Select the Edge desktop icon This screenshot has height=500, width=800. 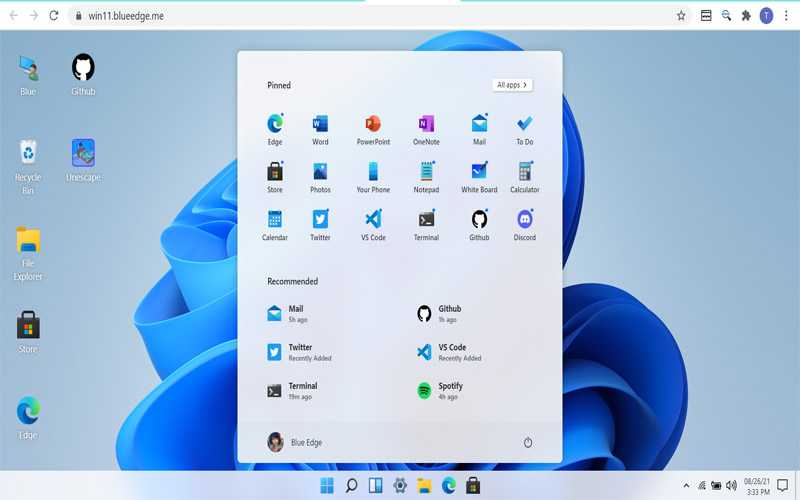(x=28, y=418)
